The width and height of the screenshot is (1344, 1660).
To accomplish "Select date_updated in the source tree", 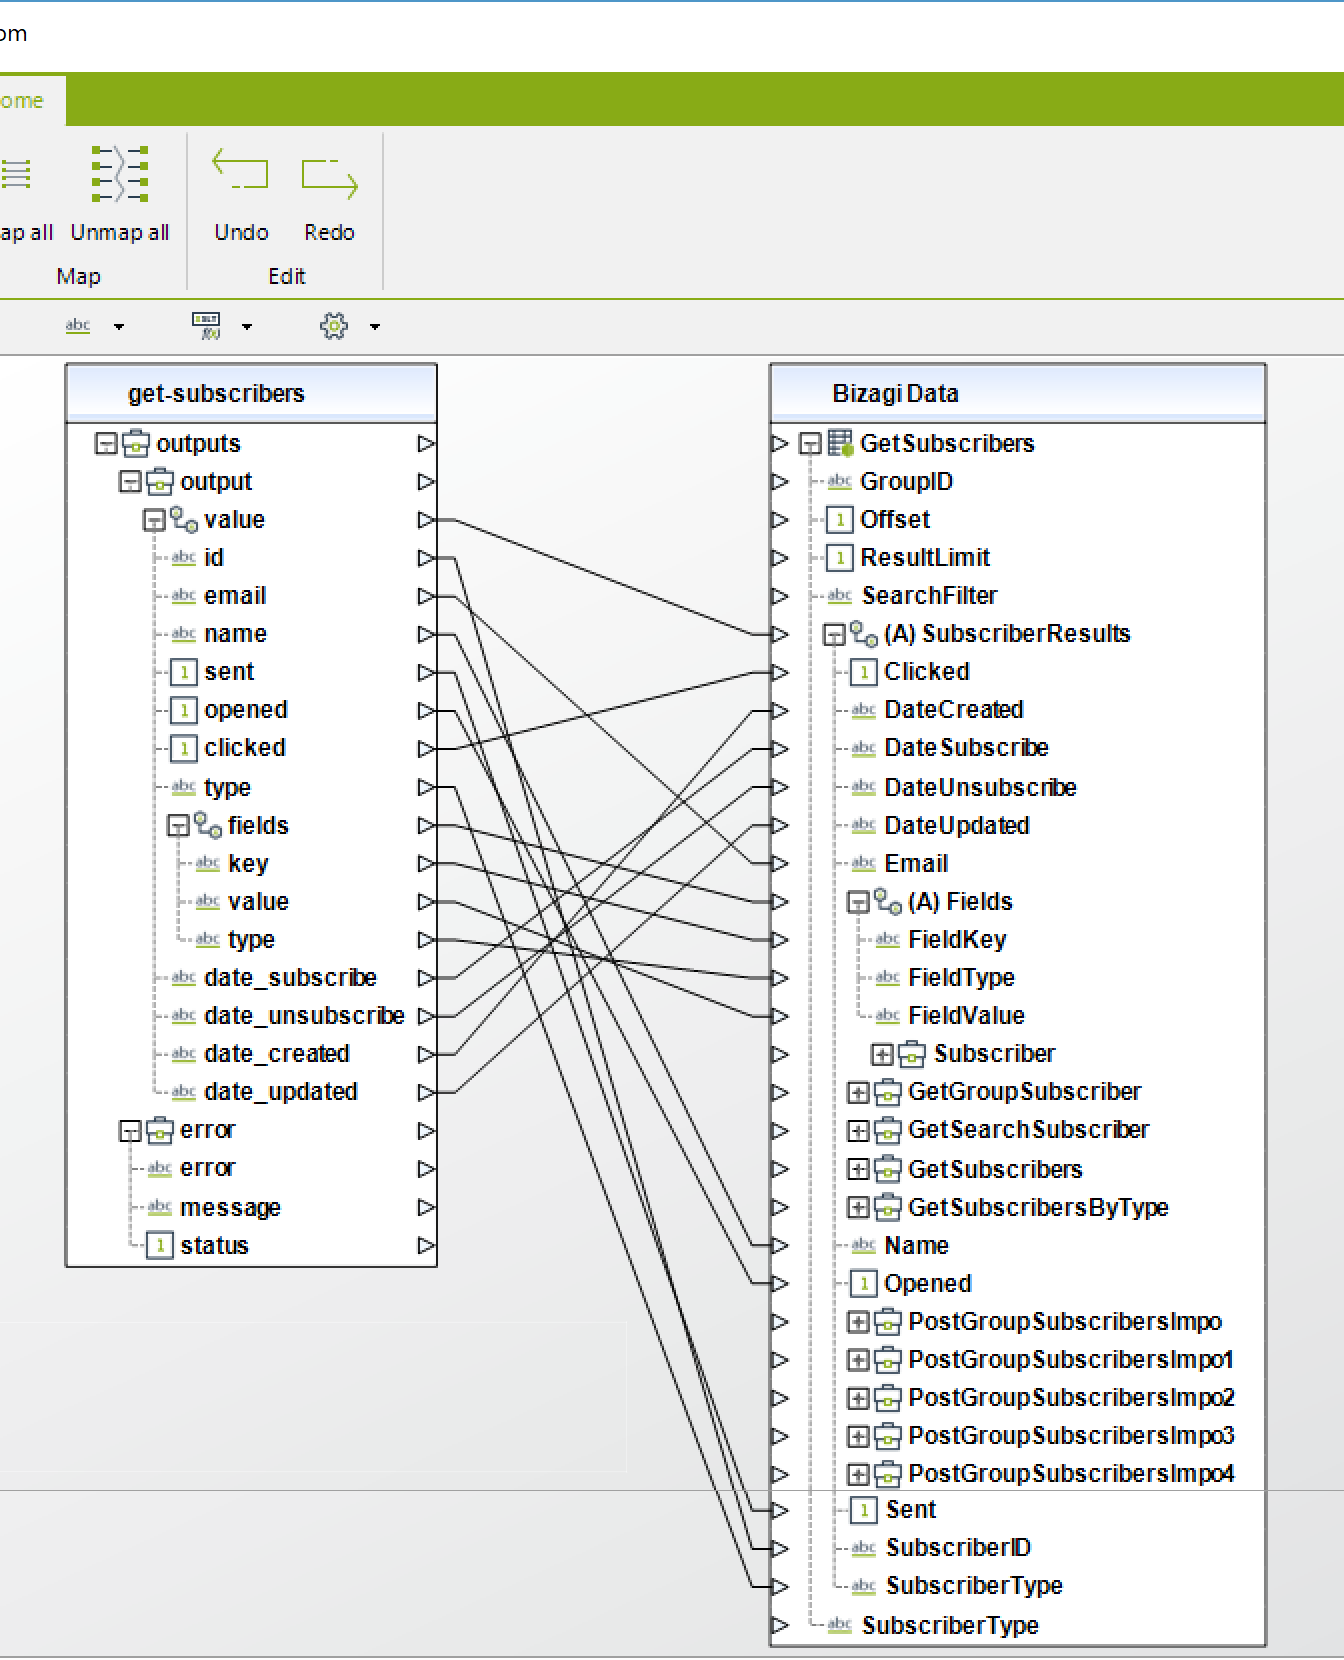I will (281, 1092).
